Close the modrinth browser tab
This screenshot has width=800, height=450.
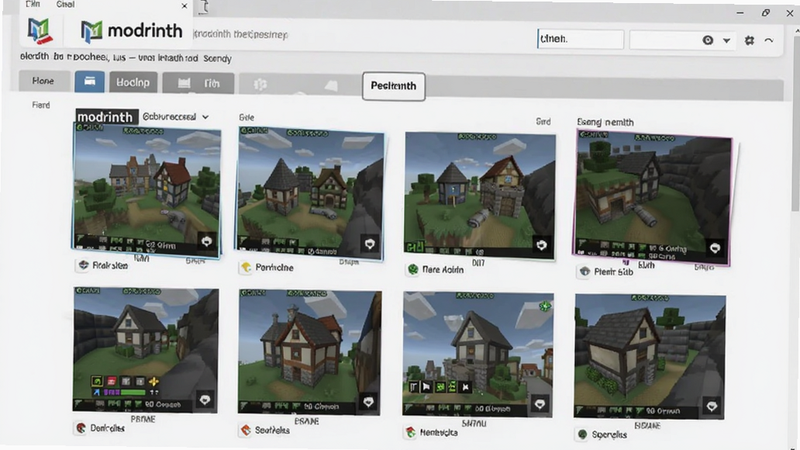[184, 6]
